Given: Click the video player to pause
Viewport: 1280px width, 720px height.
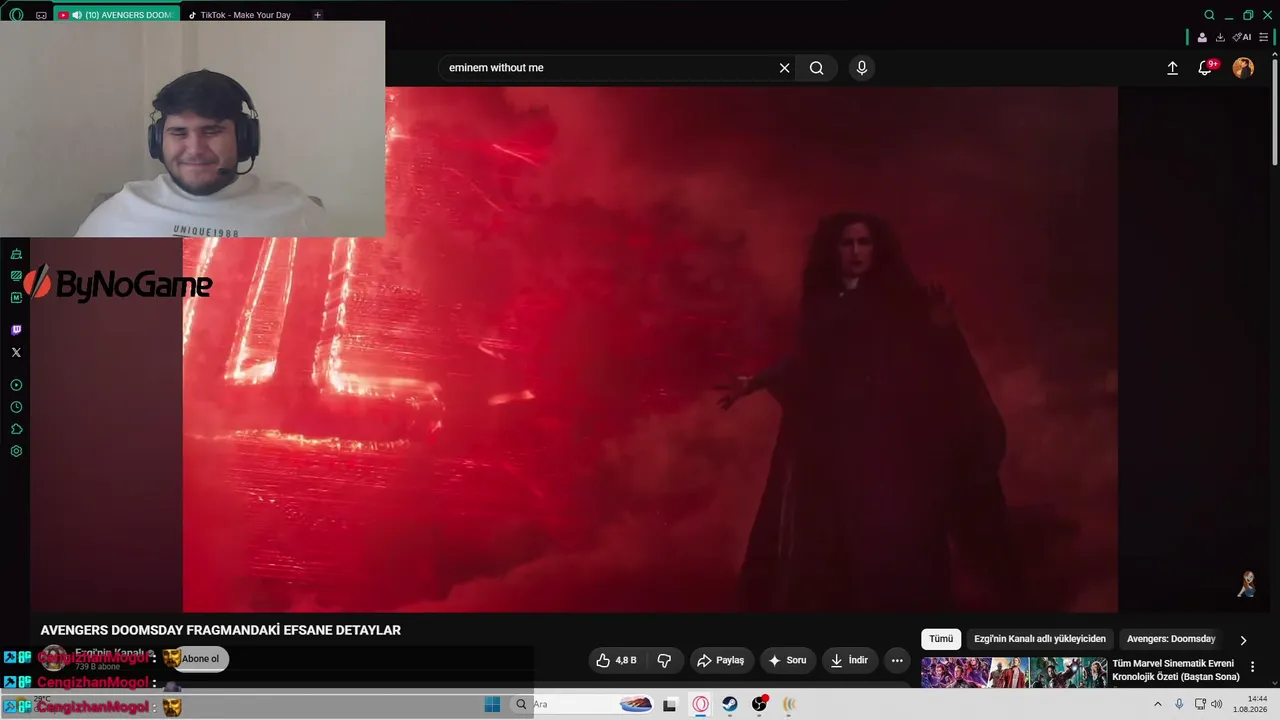Looking at the screenshot, I should (650, 349).
